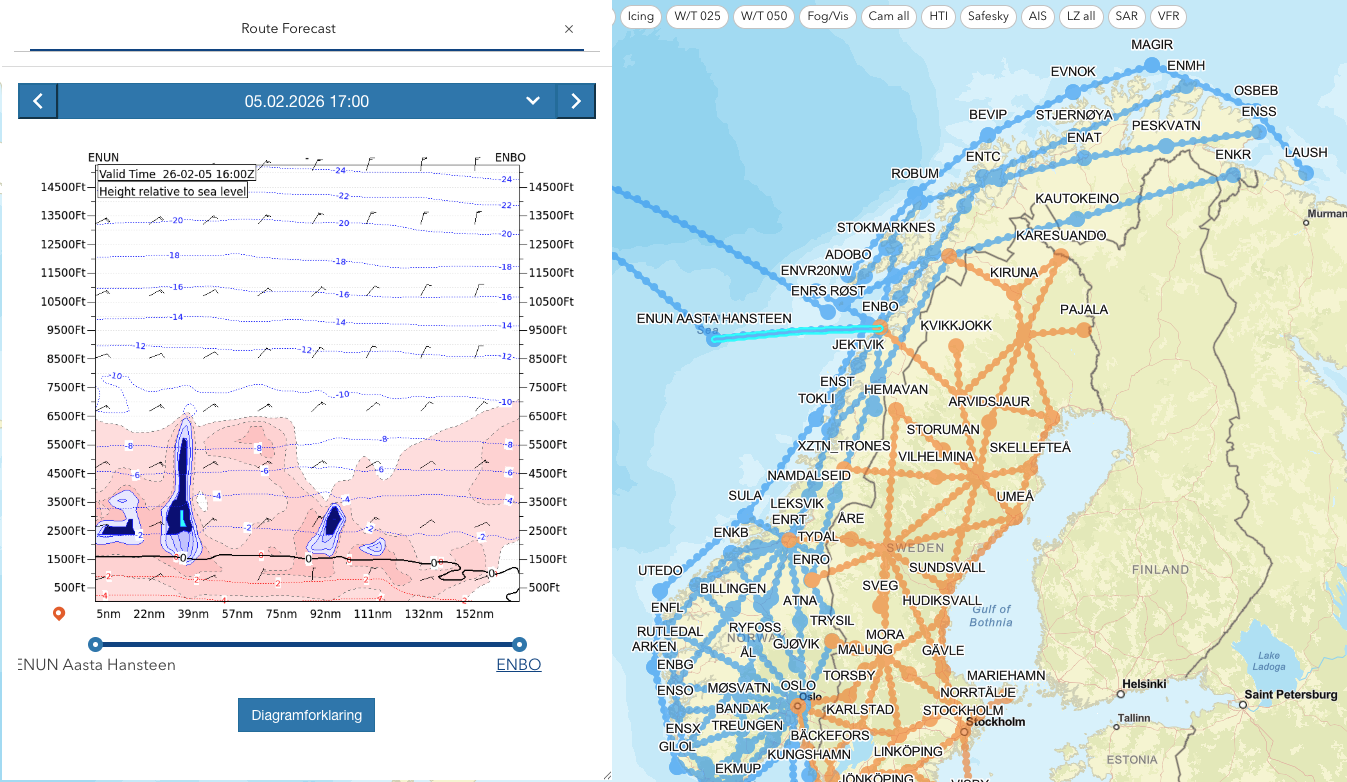
Task: Go to next forecast time
Action: pos(576,101)
